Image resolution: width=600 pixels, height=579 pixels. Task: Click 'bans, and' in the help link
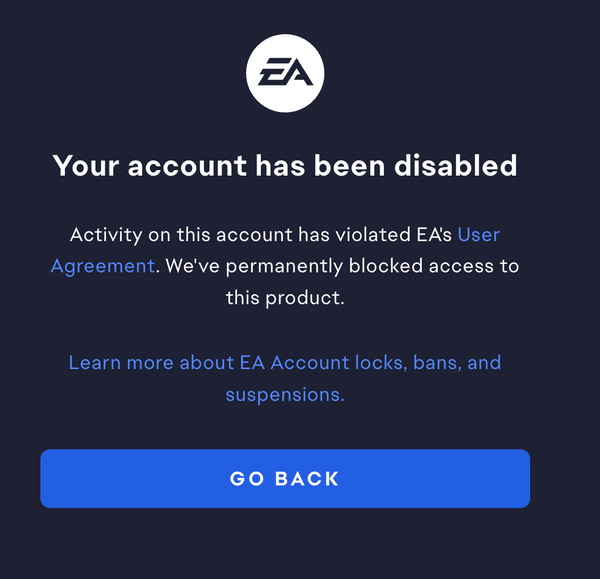click(457, 362)
